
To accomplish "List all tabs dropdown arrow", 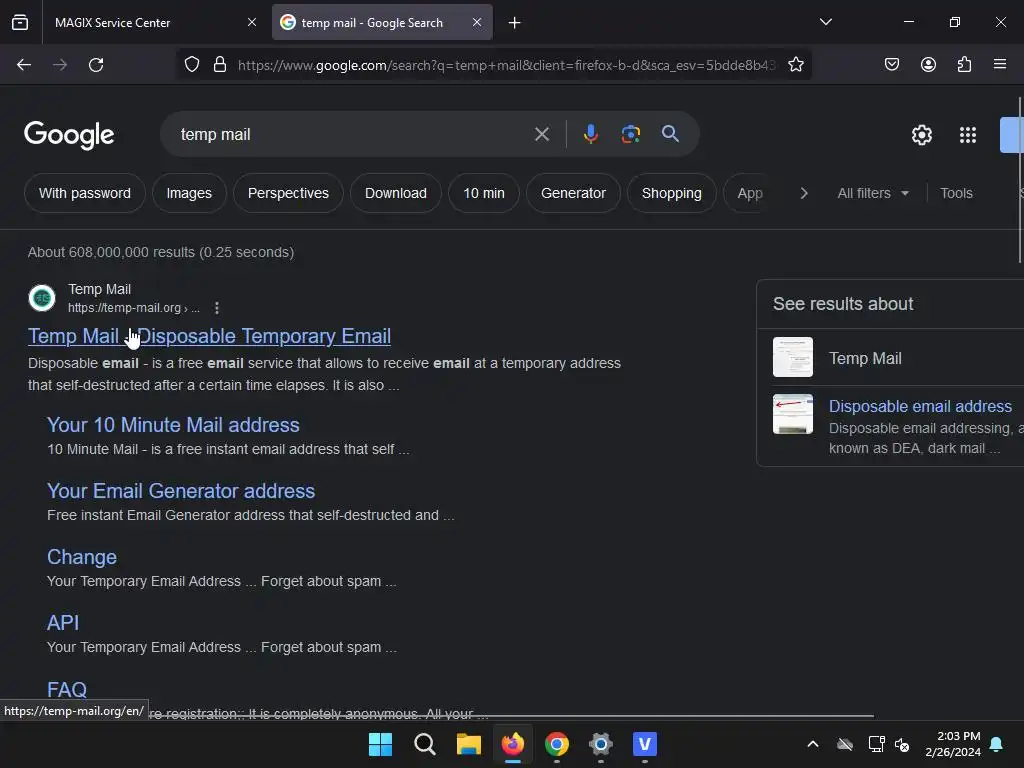I will [x=825, y=22].
